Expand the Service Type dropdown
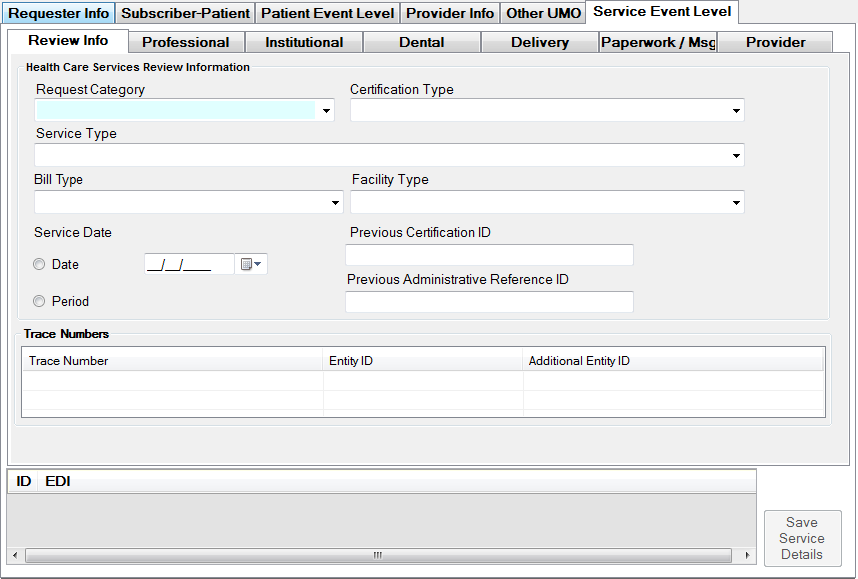The width and height of the screenshot is (858, 579). pos(736,156)
